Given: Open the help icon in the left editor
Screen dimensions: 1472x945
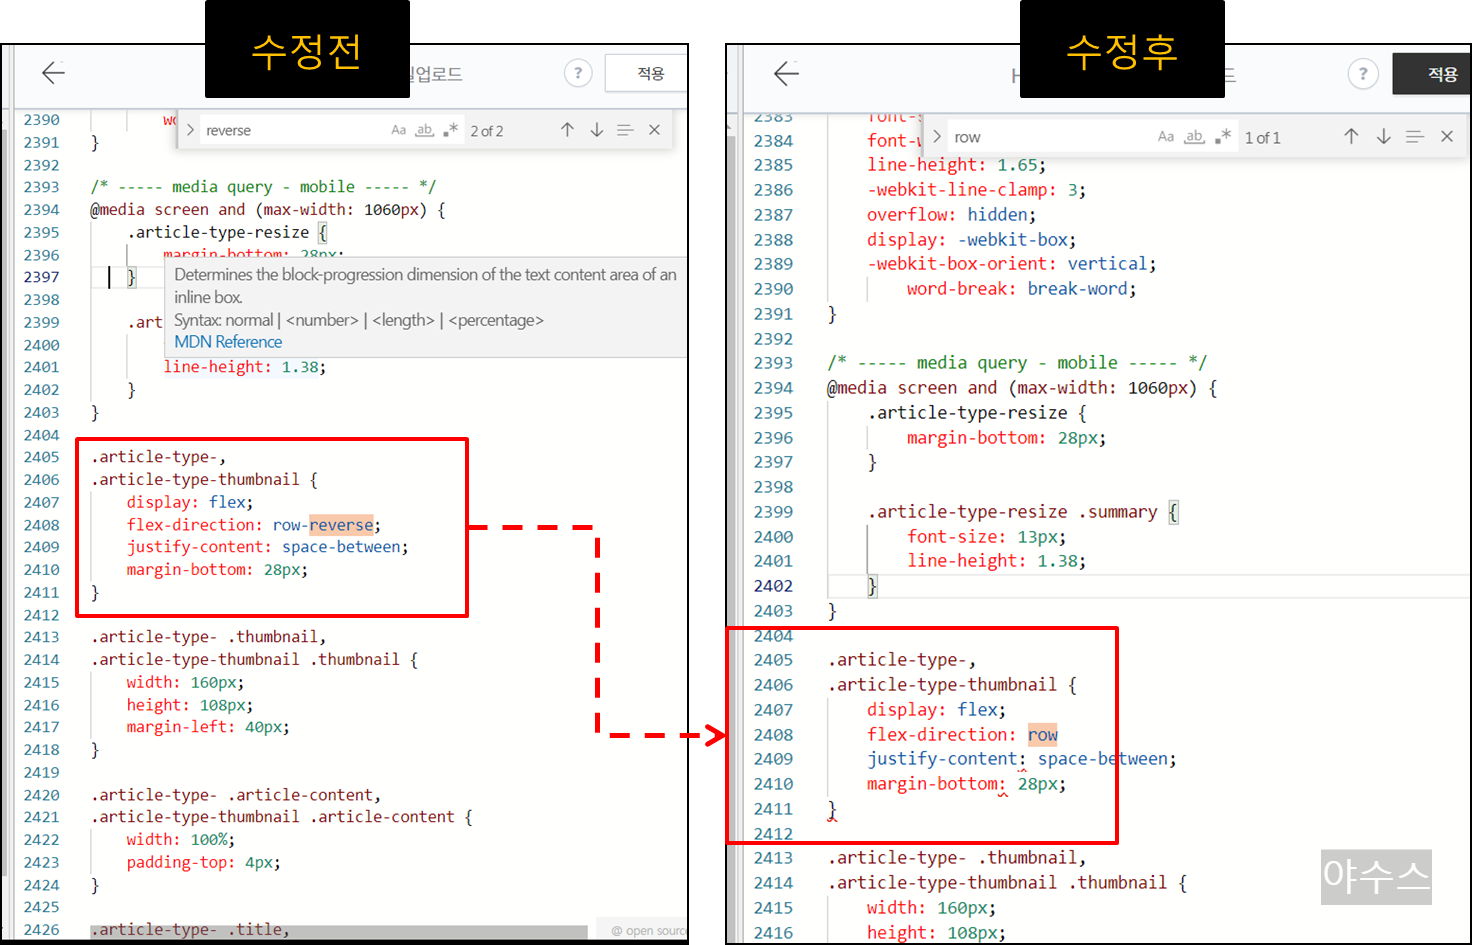Looking at the screenshot, I should (578, 73).
